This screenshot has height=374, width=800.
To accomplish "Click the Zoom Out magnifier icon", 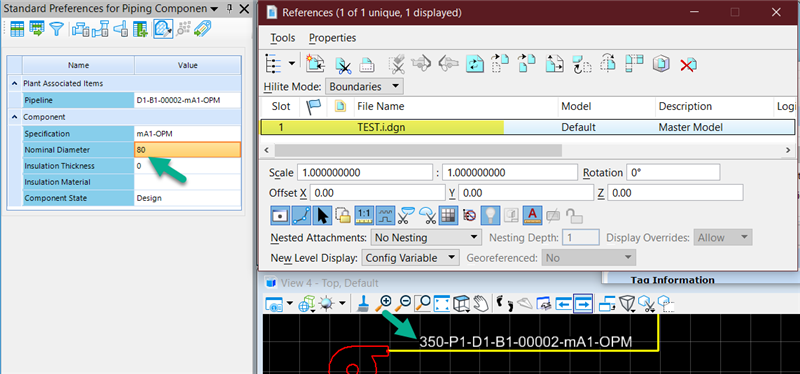I will click(x=403, y=304).
